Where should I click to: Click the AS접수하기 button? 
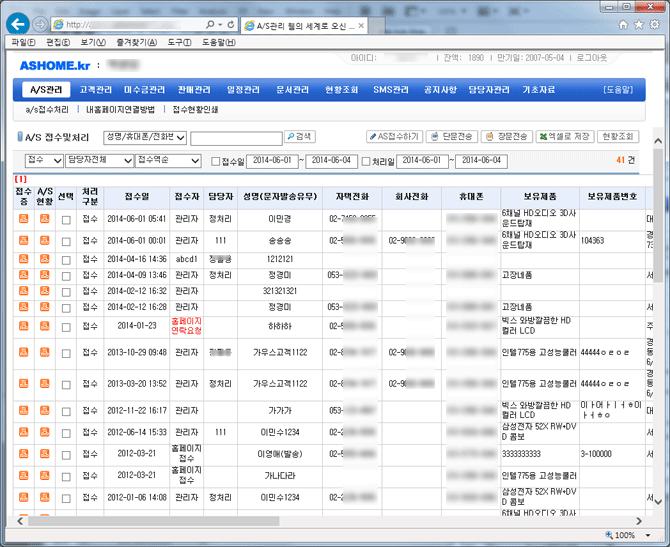tap(394, 136)
